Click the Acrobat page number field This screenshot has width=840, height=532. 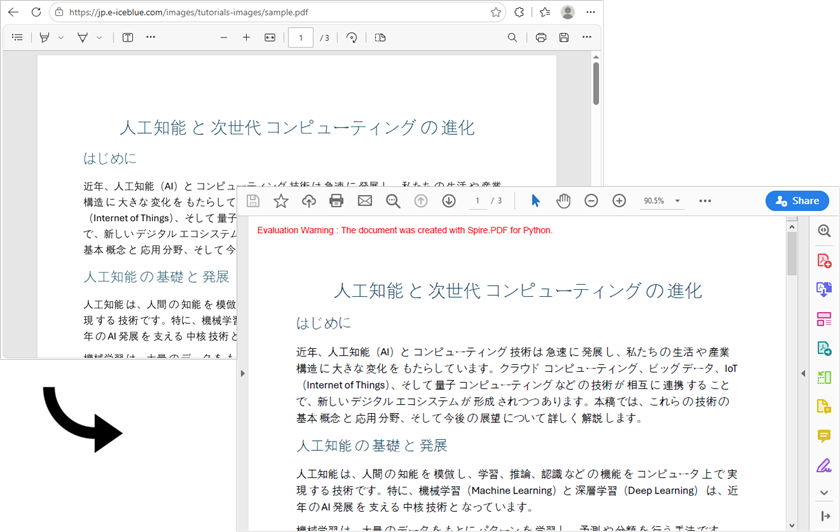coord(477,201)
